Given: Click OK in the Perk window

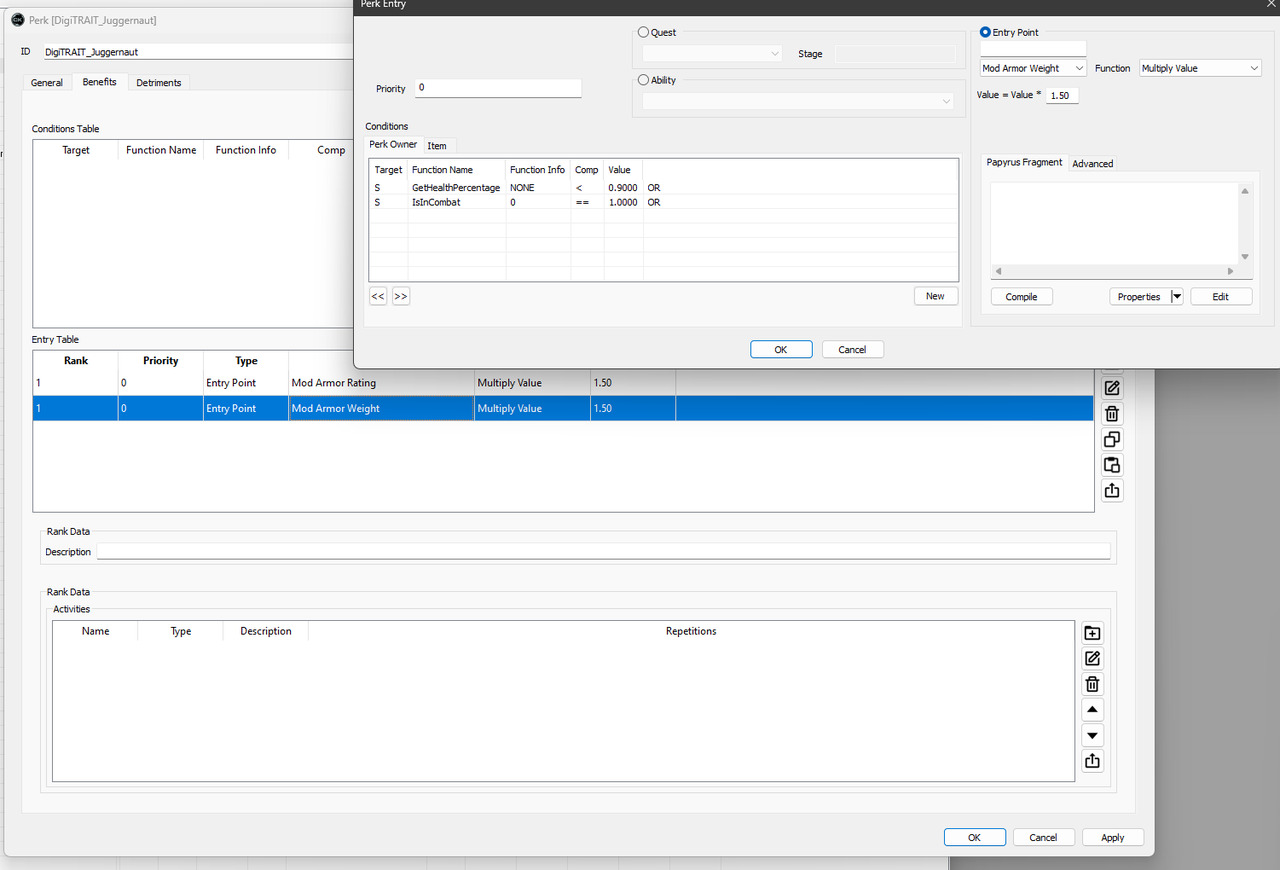Looking at the screenshot, I should point(974,838).
